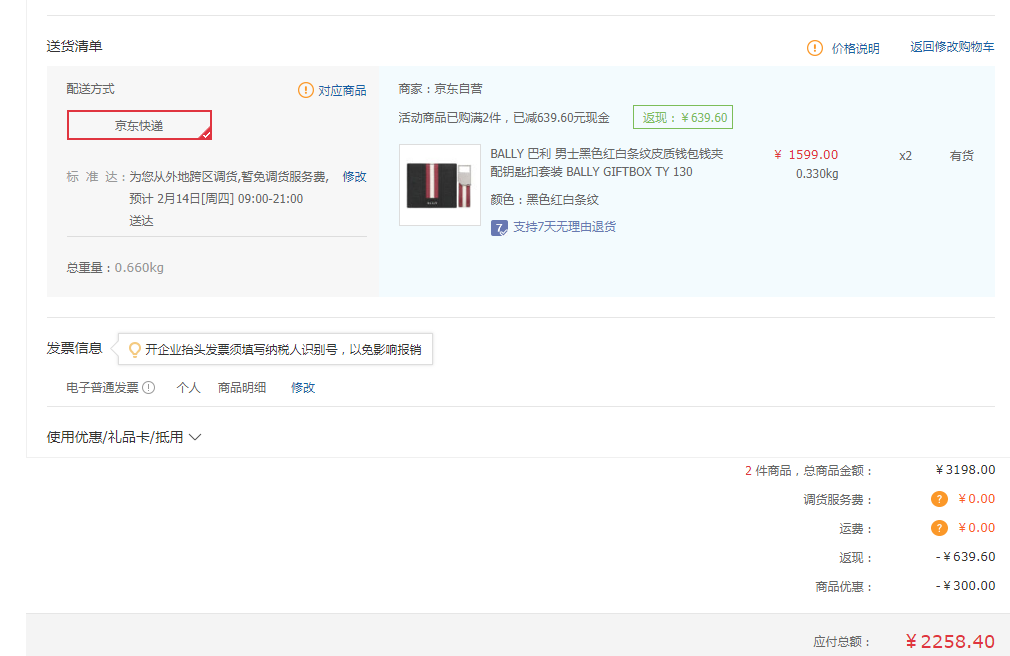Click the 总重量：0.660kg text
Viewport: 1010px width, 656px height.
point(115,267)
